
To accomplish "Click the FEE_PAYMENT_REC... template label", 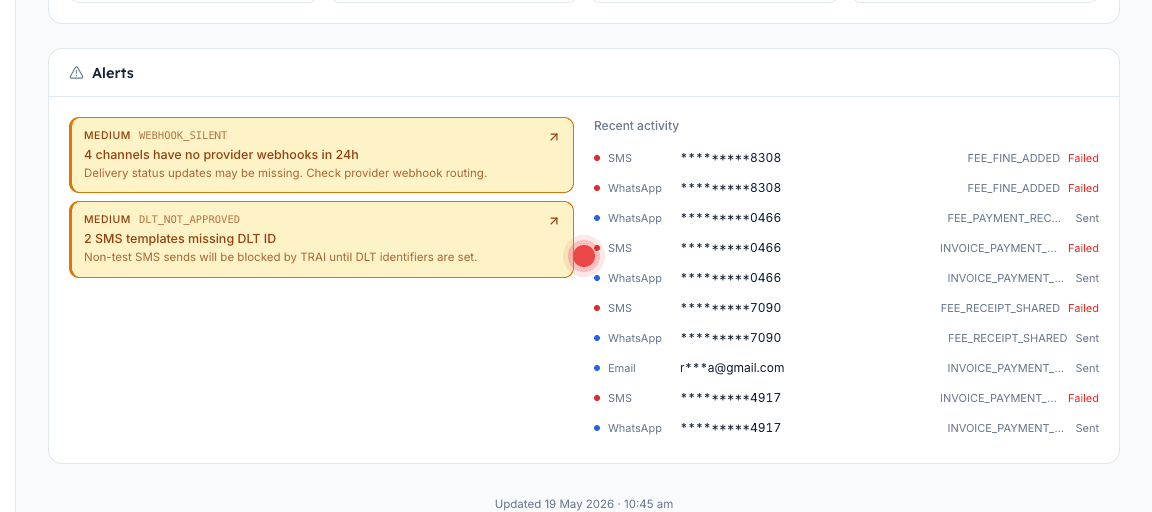I will coord(1004,218).
